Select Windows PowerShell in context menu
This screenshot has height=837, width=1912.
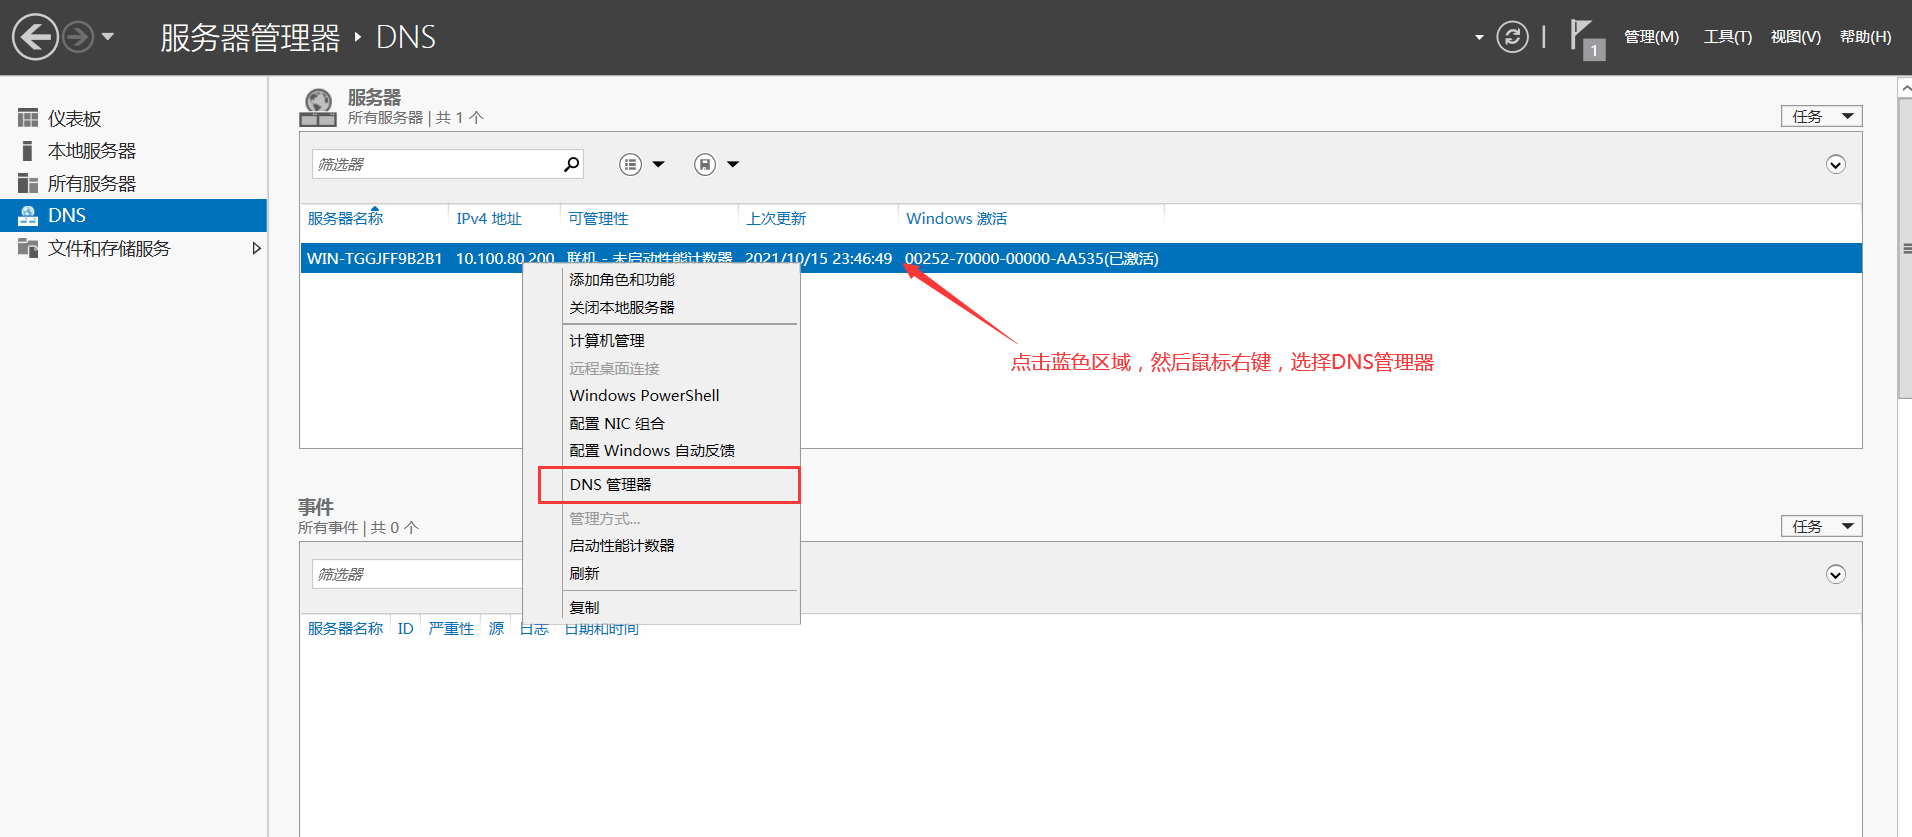click(644, 396)
